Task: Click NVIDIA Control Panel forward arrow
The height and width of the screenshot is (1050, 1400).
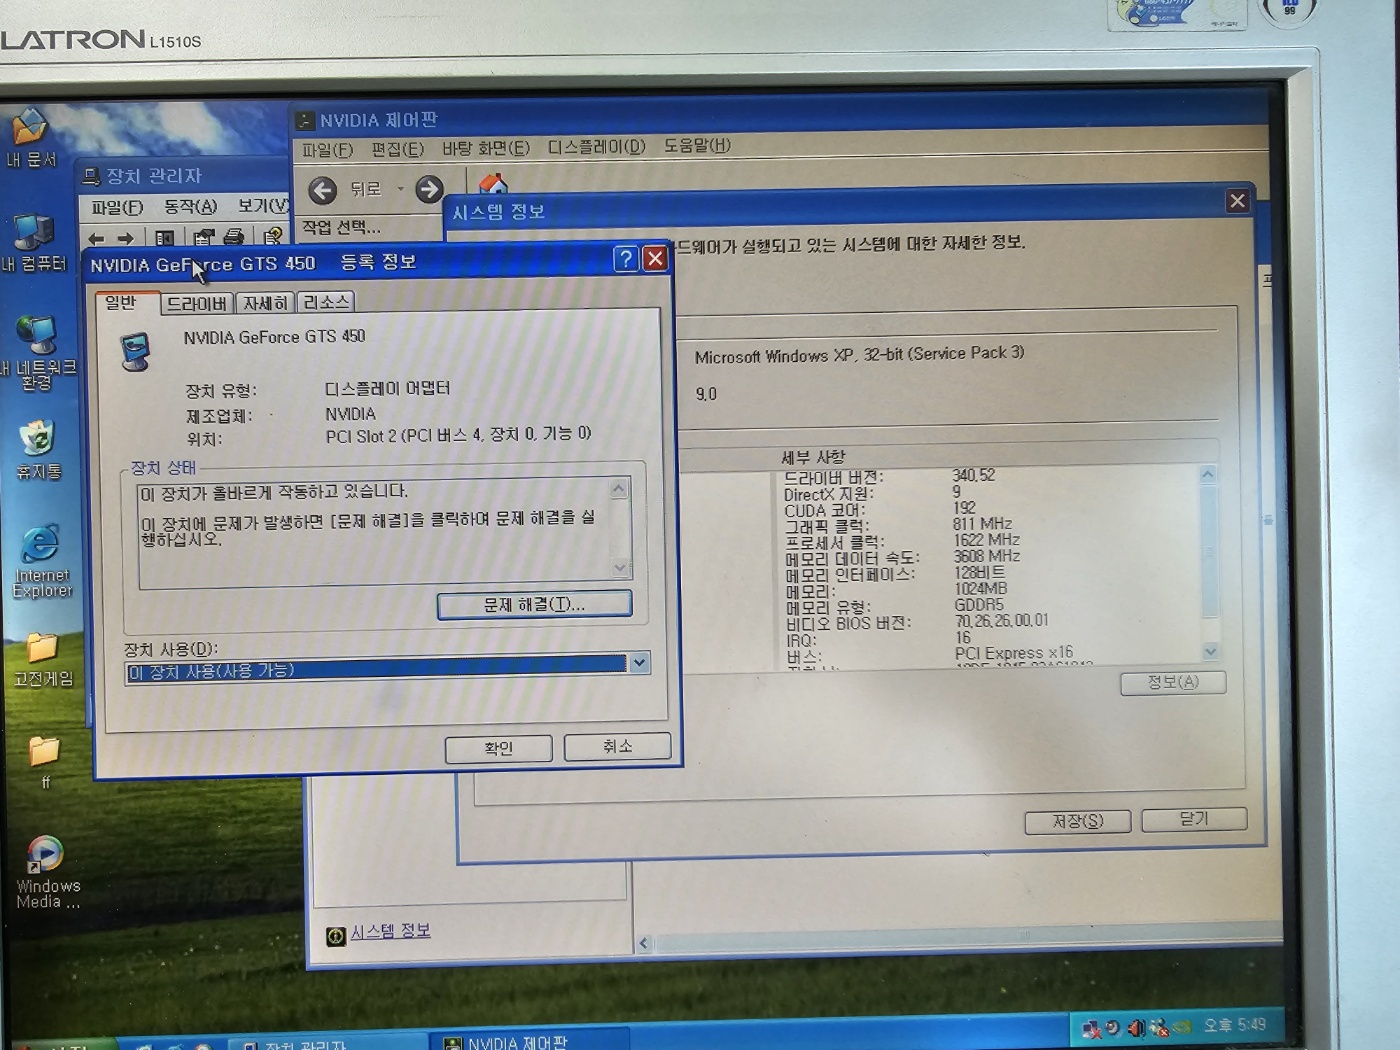Action: [x=429, y=189]
